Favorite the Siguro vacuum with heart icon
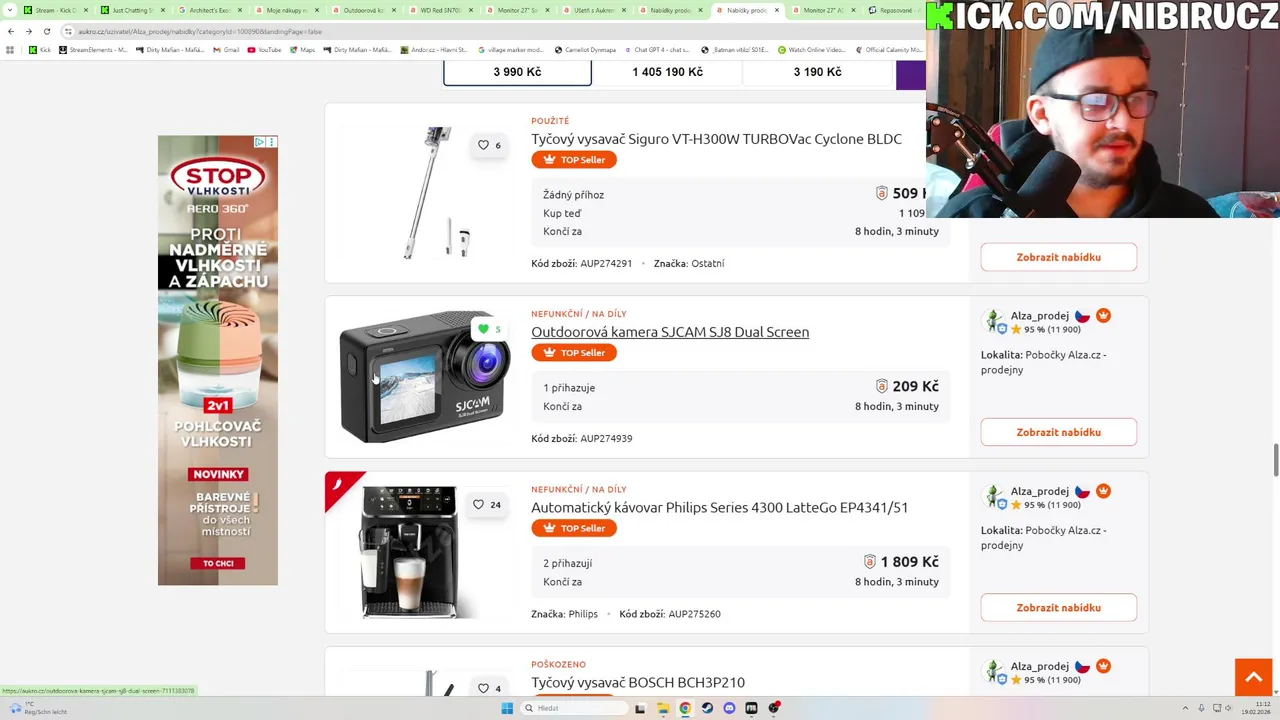Screen dimensions: 1280x720 (x=483, y=145)
